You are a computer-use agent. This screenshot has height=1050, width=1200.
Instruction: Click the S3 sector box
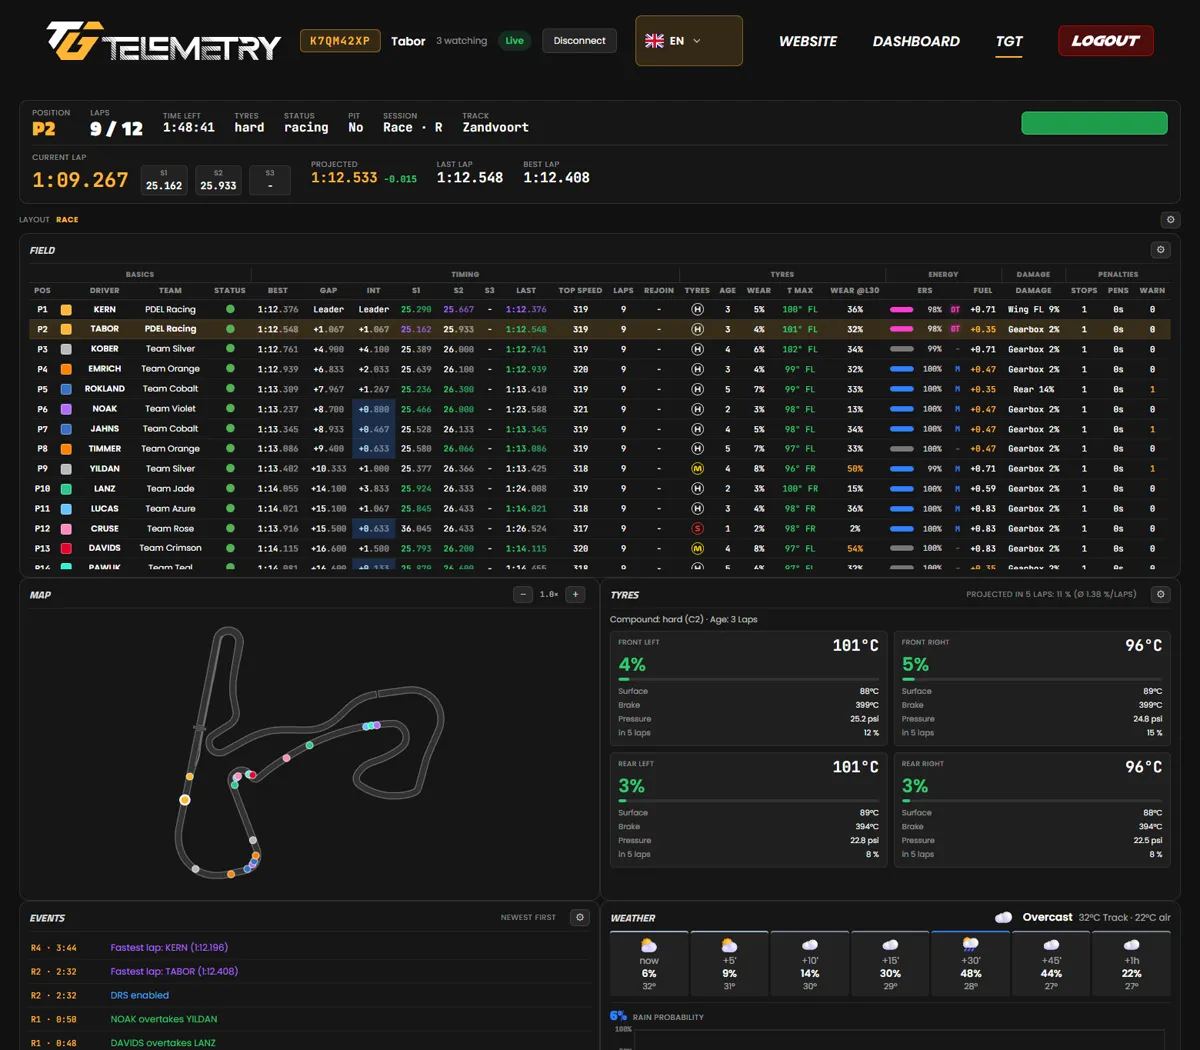(270, 180)
